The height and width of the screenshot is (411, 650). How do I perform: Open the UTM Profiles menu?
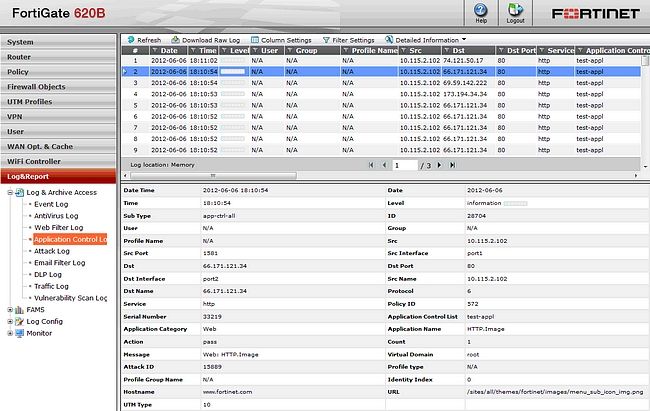[58, 102]
